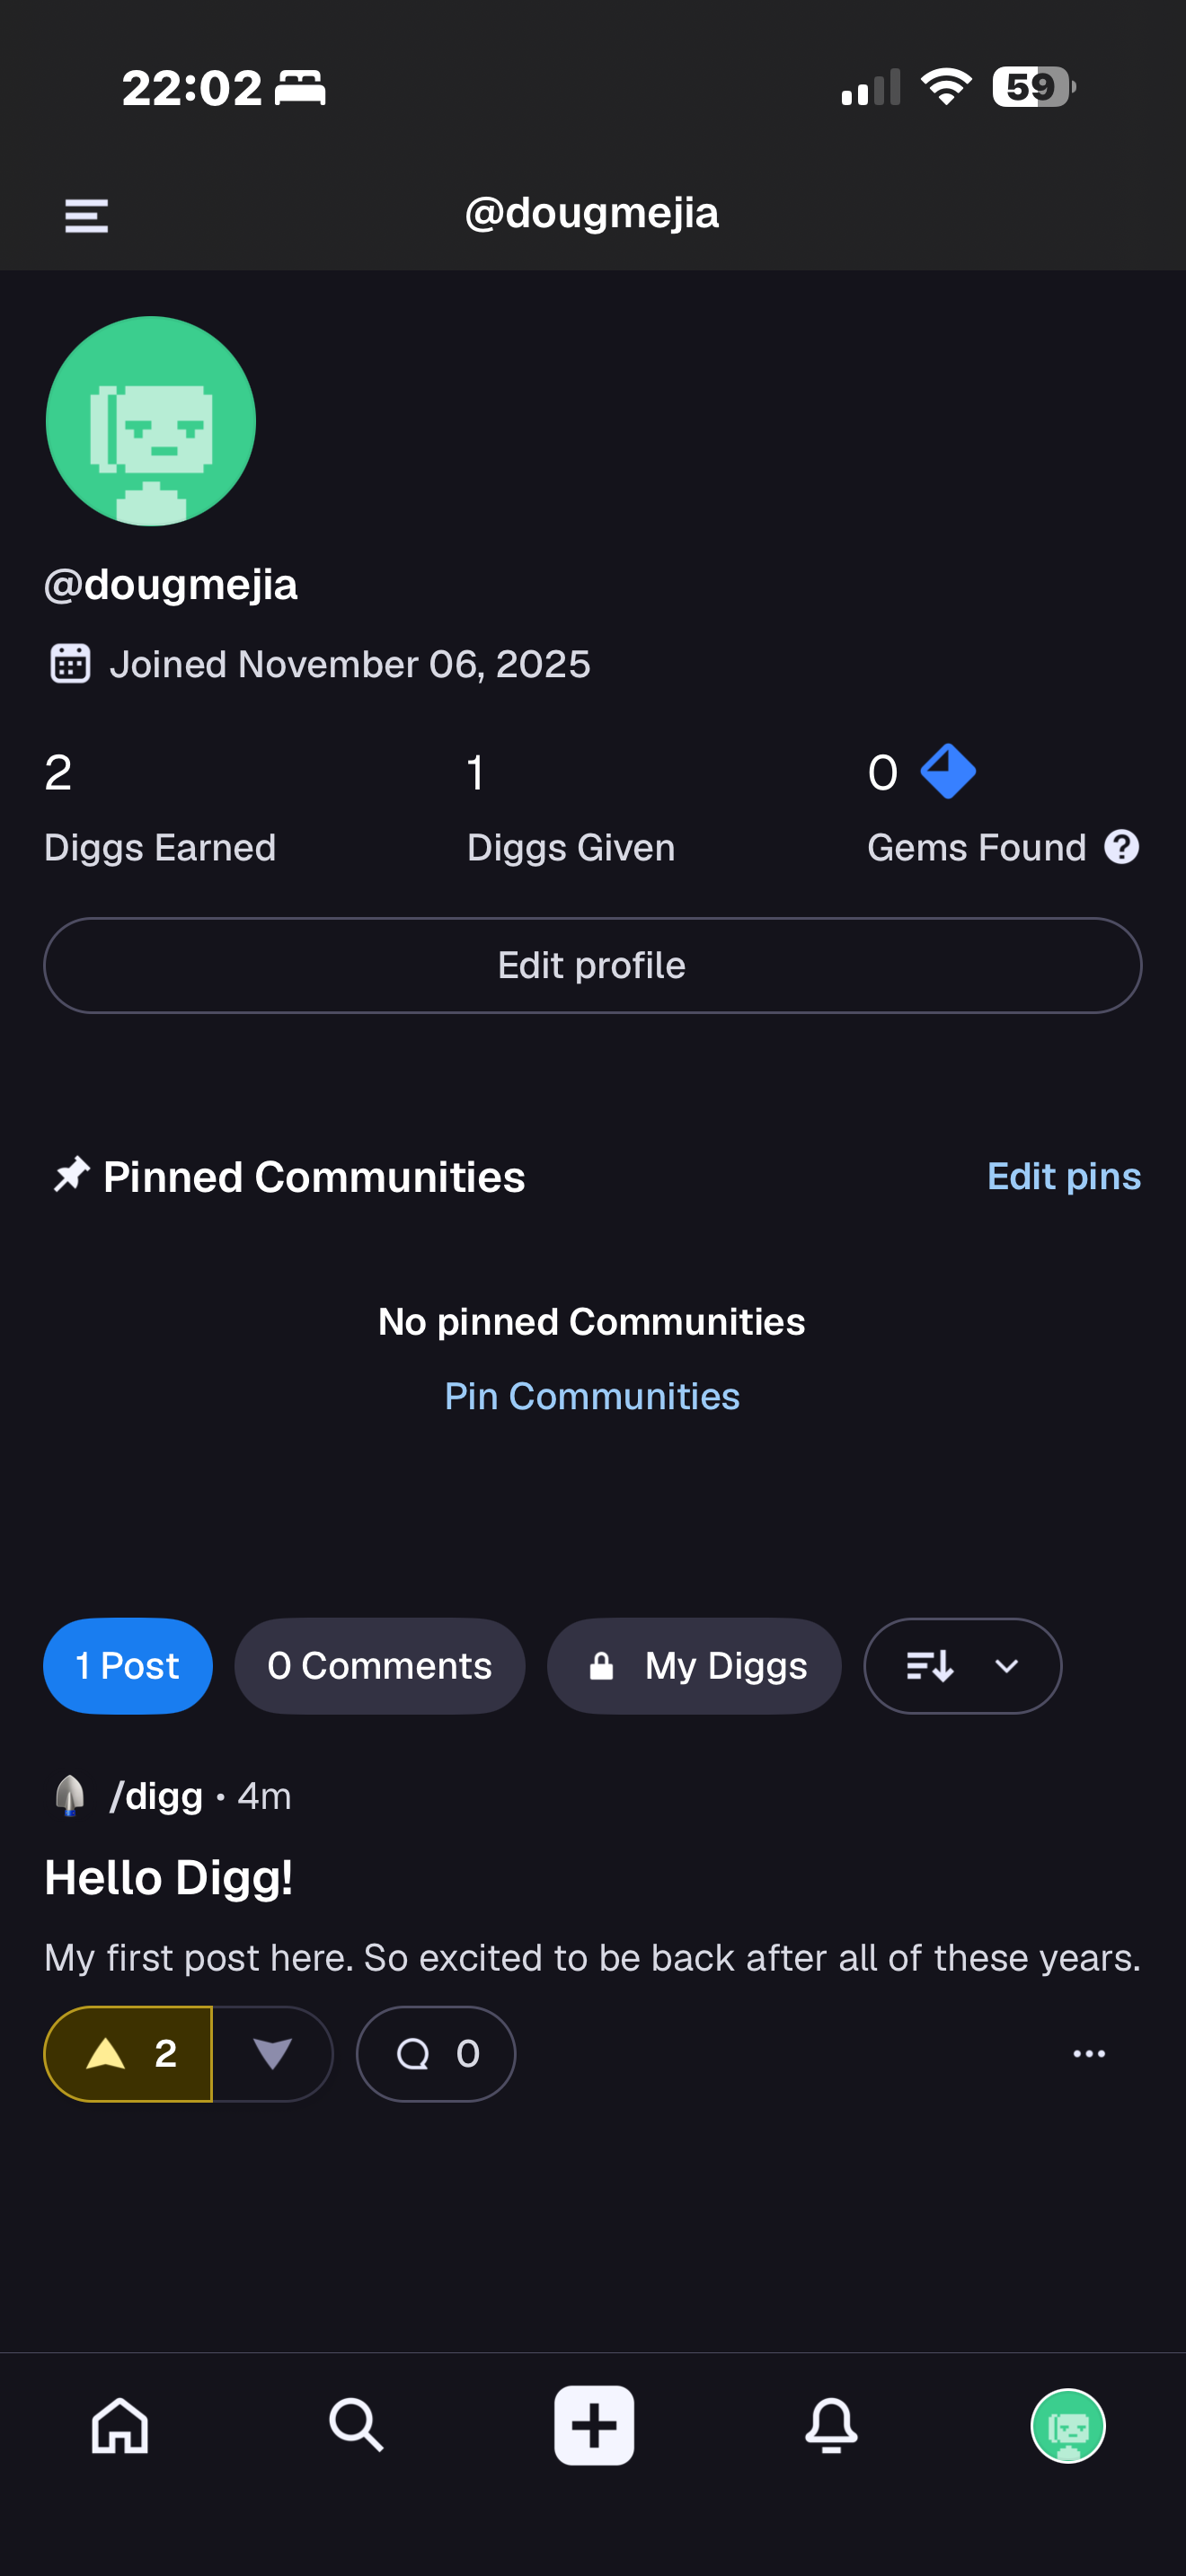This screenshot has height=2576, width=1186.
Task: Select the 1 Post tab
Action: pyautogui.click(x=127, y=1666)
